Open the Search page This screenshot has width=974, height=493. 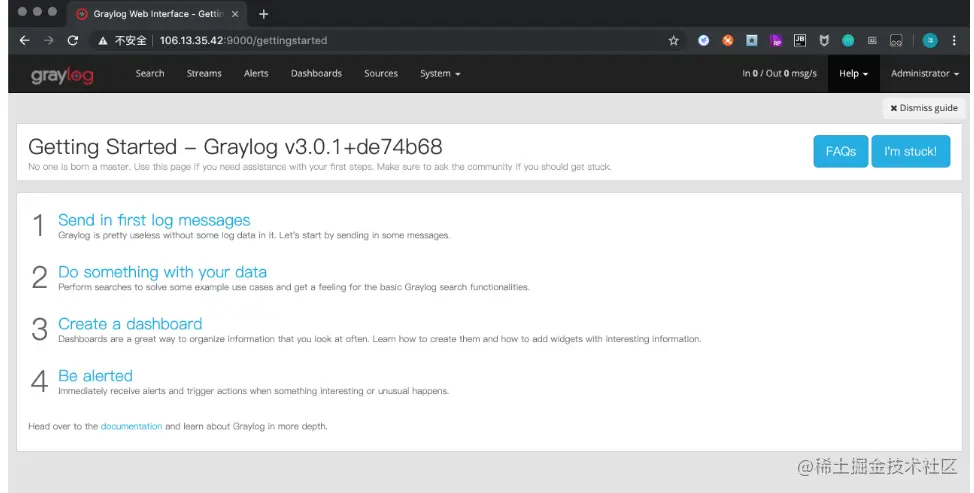150,73
